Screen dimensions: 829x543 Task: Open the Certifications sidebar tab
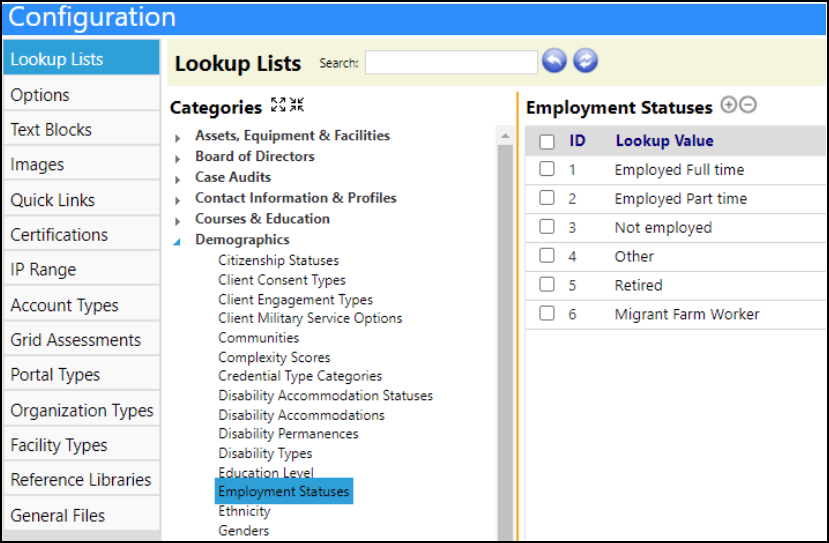pyautogui.click(x=81, y=234)
